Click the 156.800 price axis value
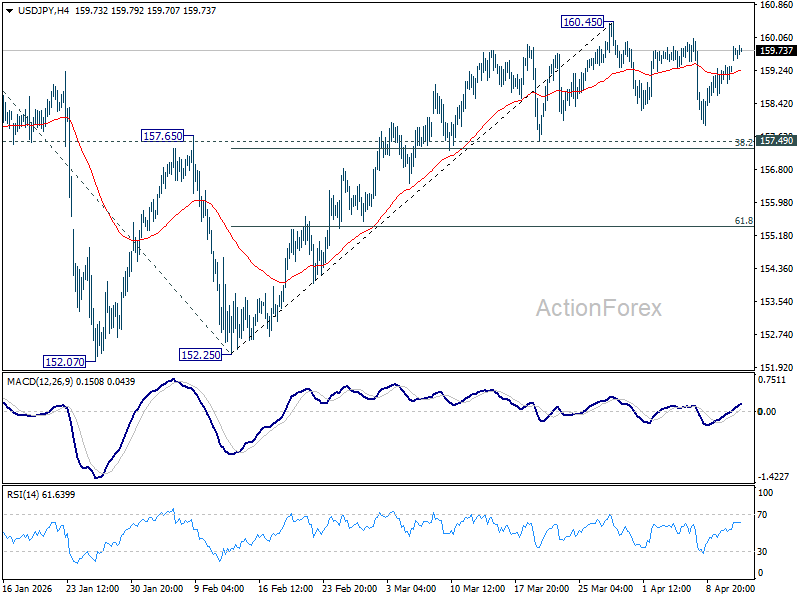The image size is (800, 600). pyautogui.click(x=777, y=170)
